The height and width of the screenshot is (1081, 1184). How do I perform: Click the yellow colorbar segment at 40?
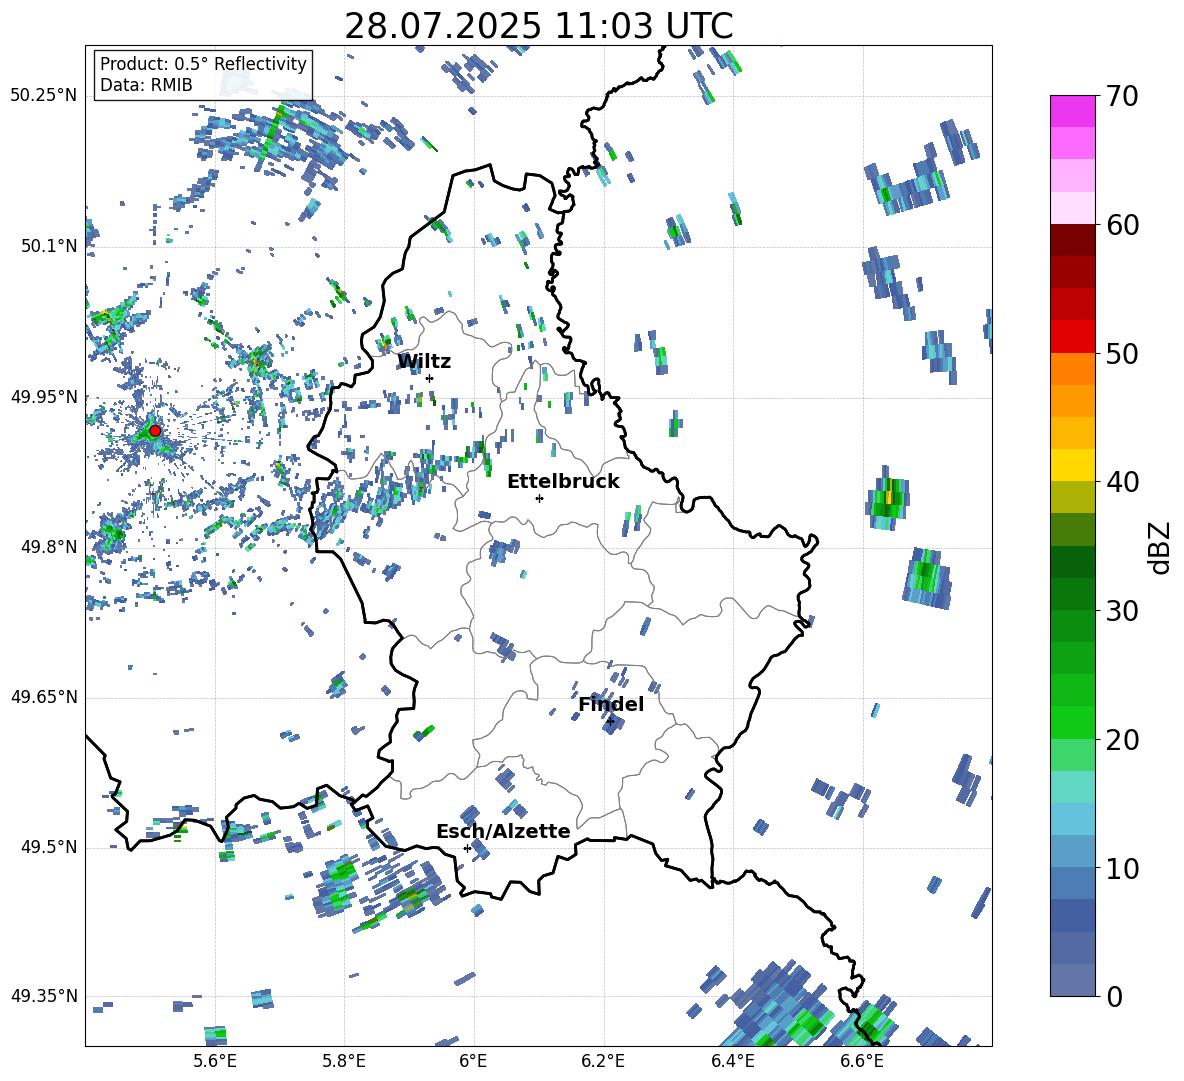tap(1072, 465)
